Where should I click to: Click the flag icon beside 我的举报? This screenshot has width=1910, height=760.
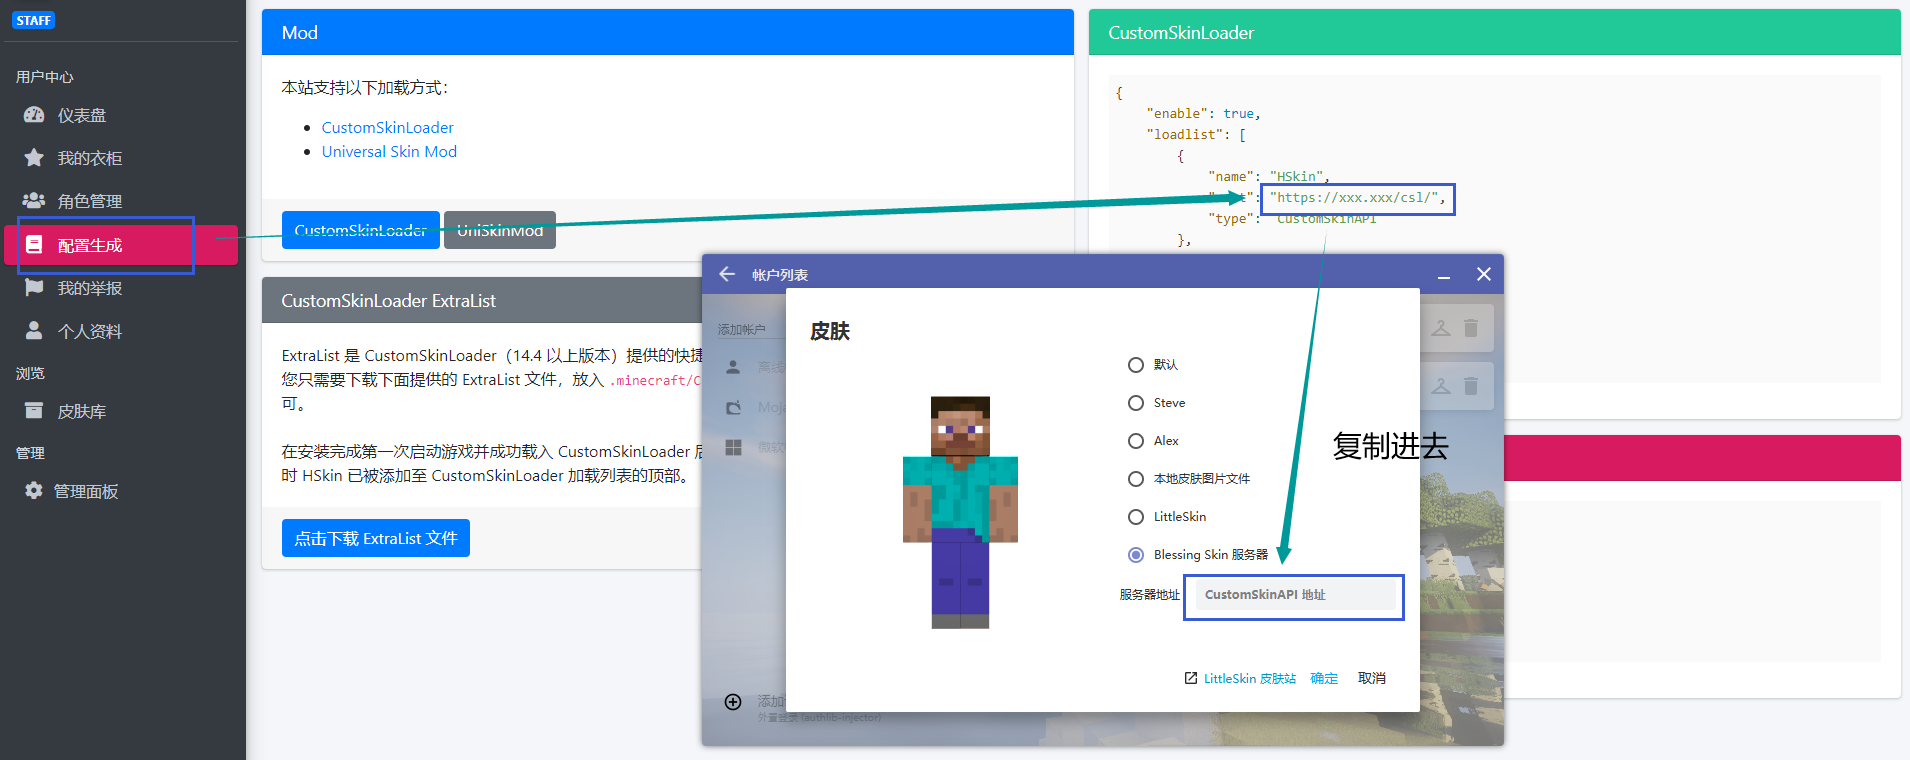[34, 287]
